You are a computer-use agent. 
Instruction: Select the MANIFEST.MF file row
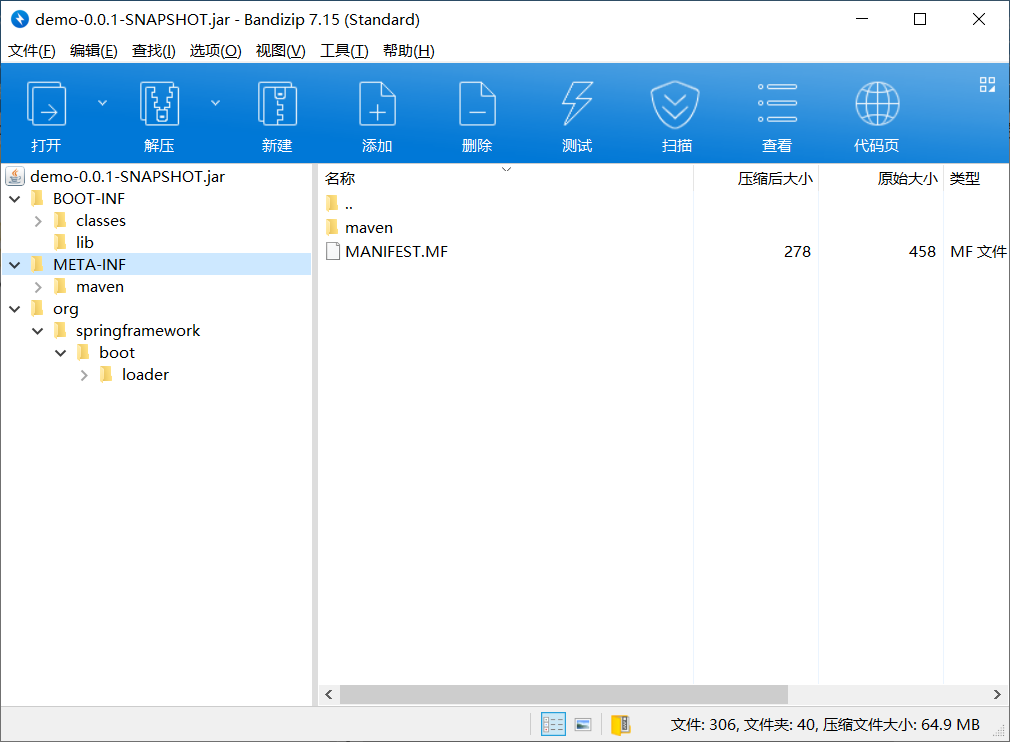point(663,251)
